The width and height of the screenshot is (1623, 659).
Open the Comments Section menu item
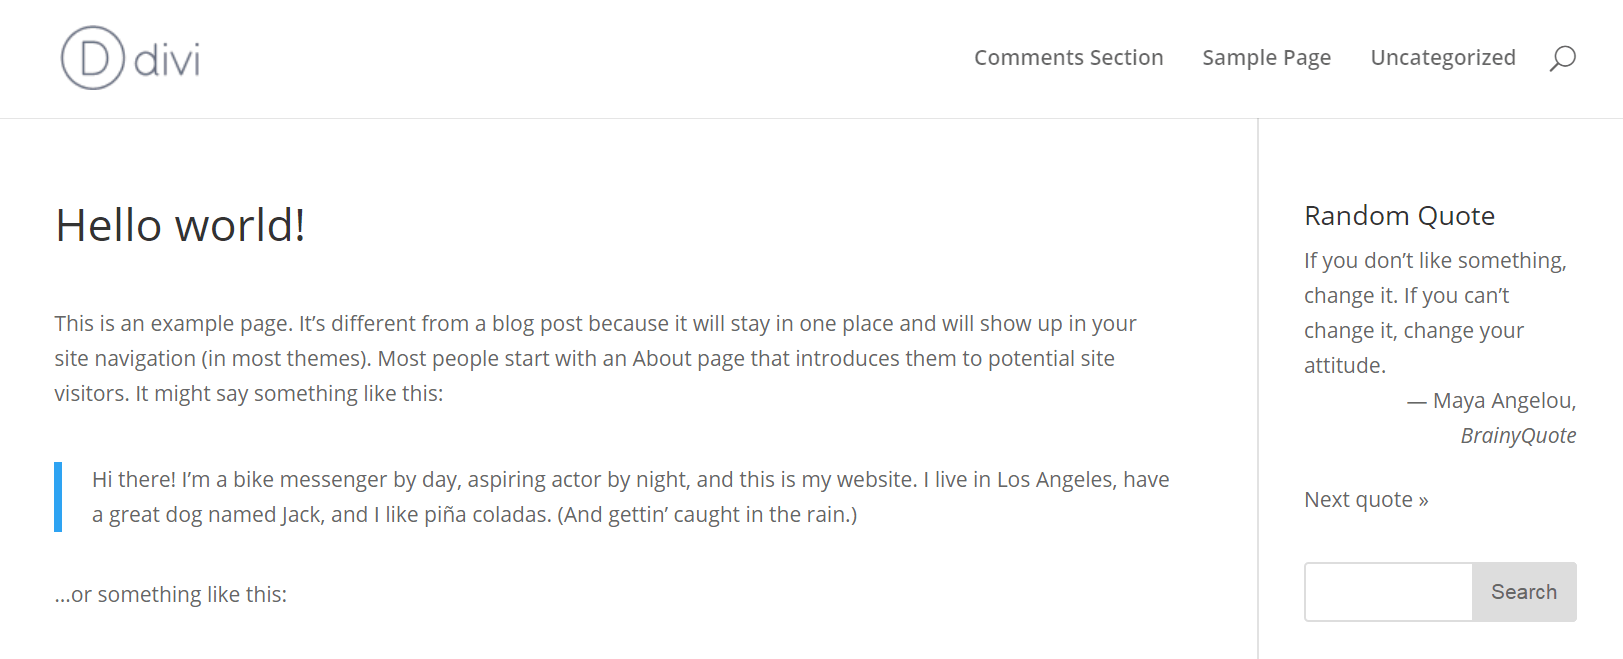1068,58
